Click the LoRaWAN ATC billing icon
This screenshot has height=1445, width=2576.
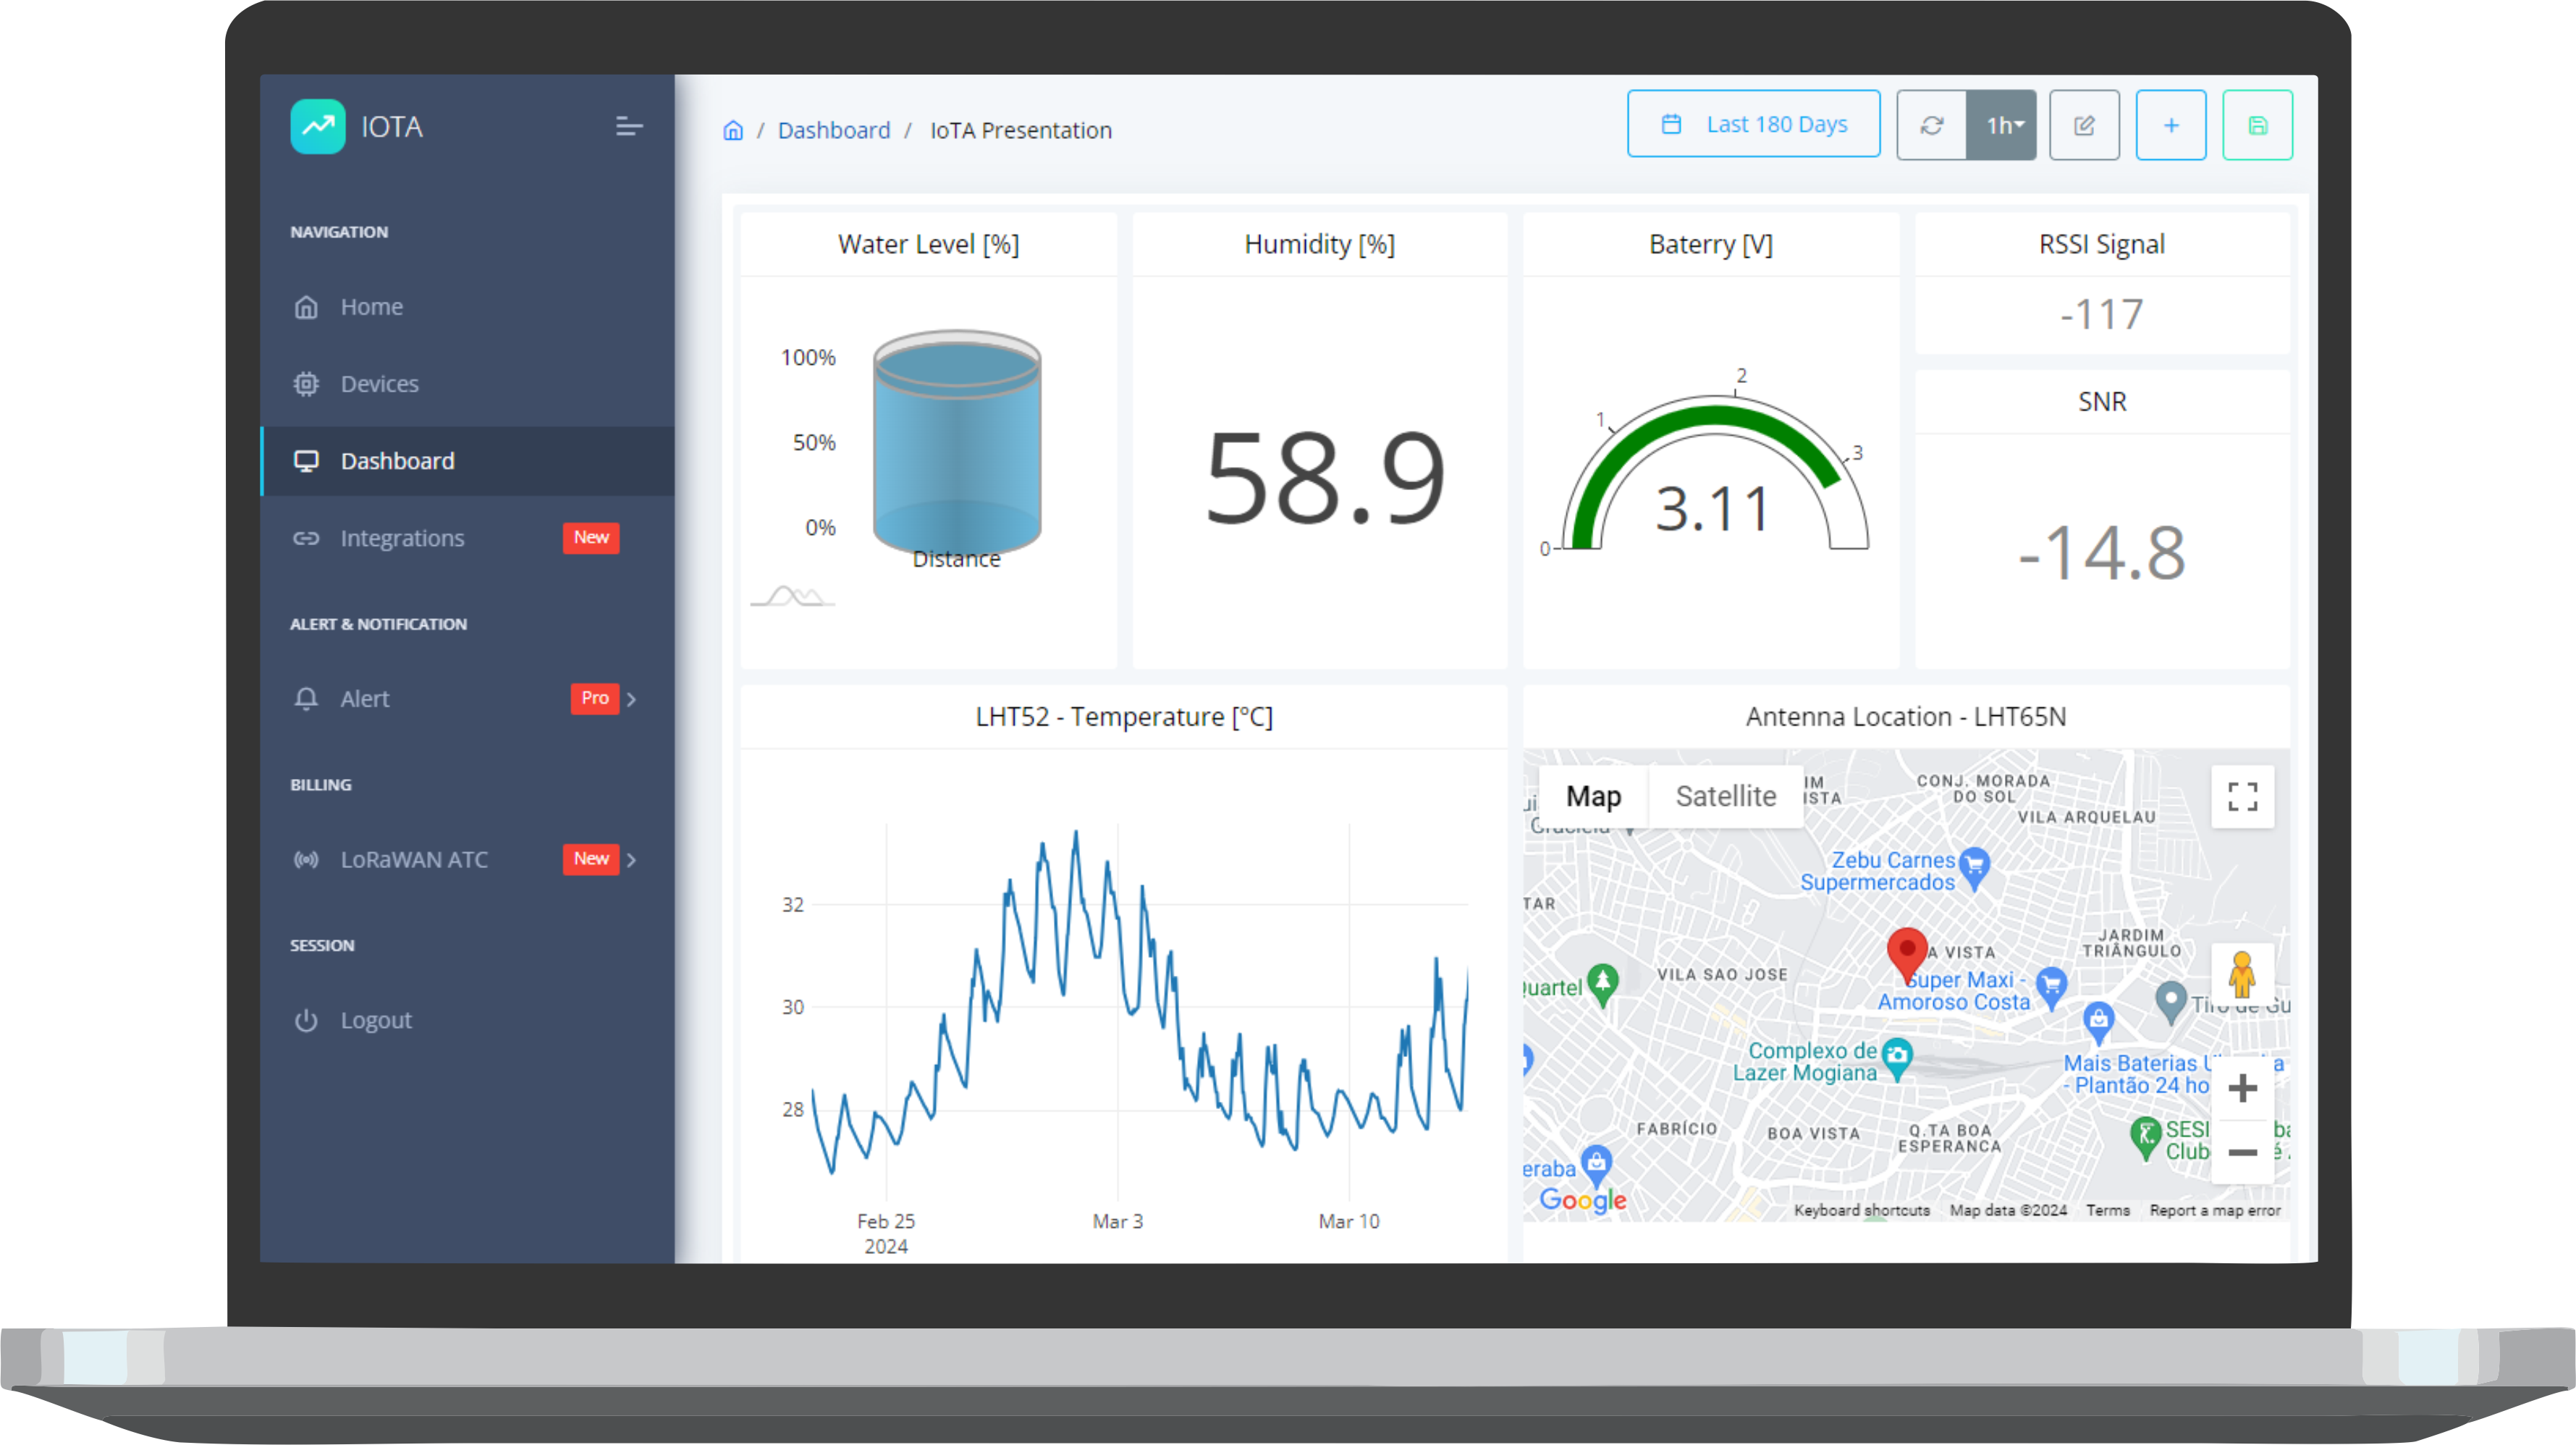303,859
